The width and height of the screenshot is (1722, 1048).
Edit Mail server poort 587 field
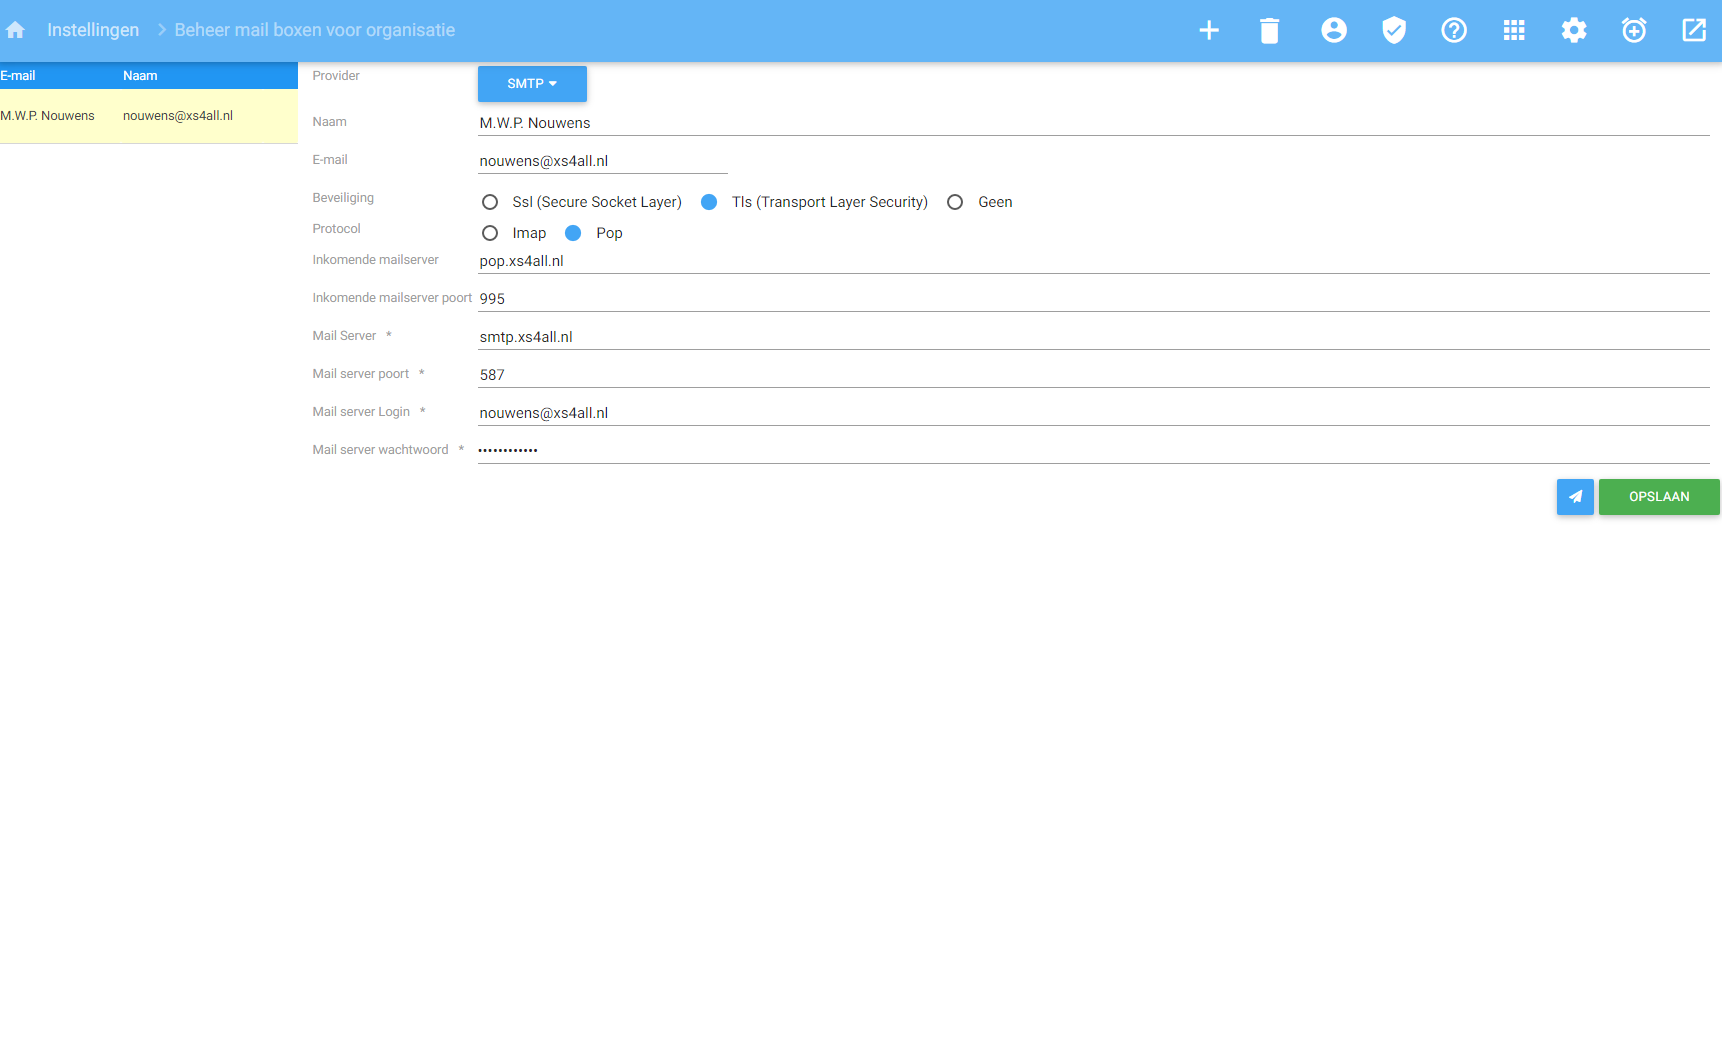1094,375
